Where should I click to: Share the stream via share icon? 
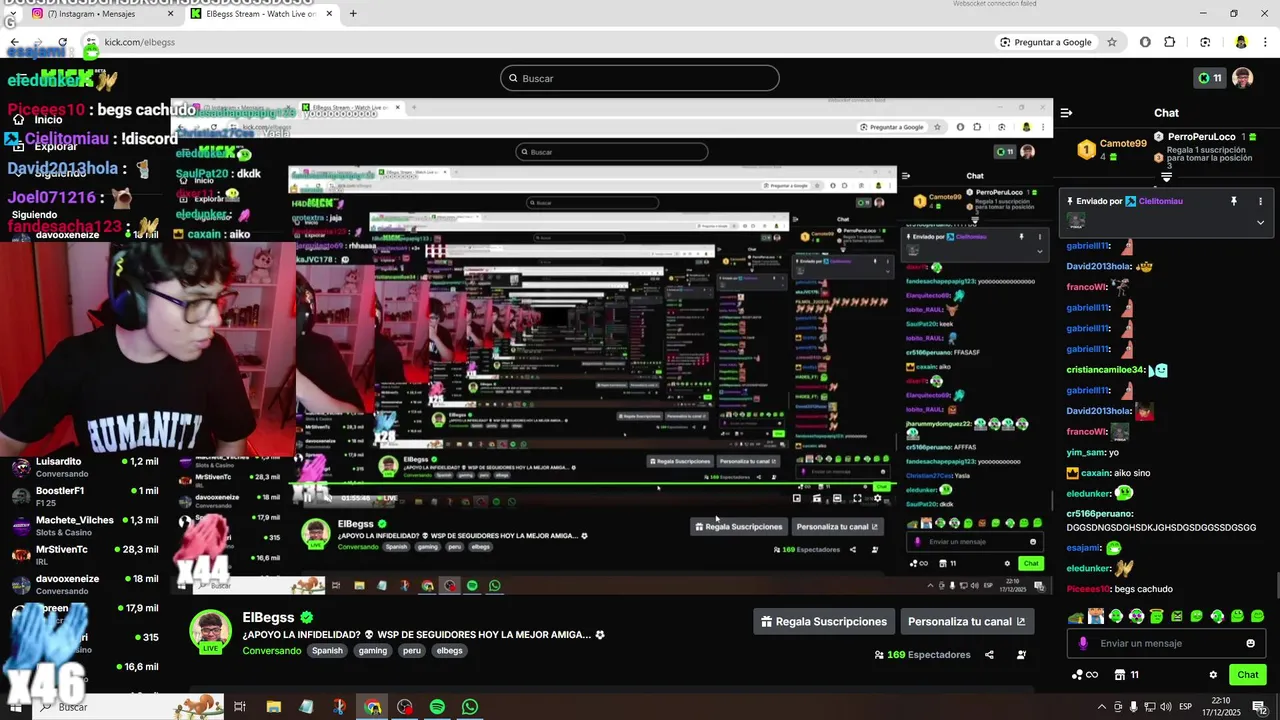(989, 655)
